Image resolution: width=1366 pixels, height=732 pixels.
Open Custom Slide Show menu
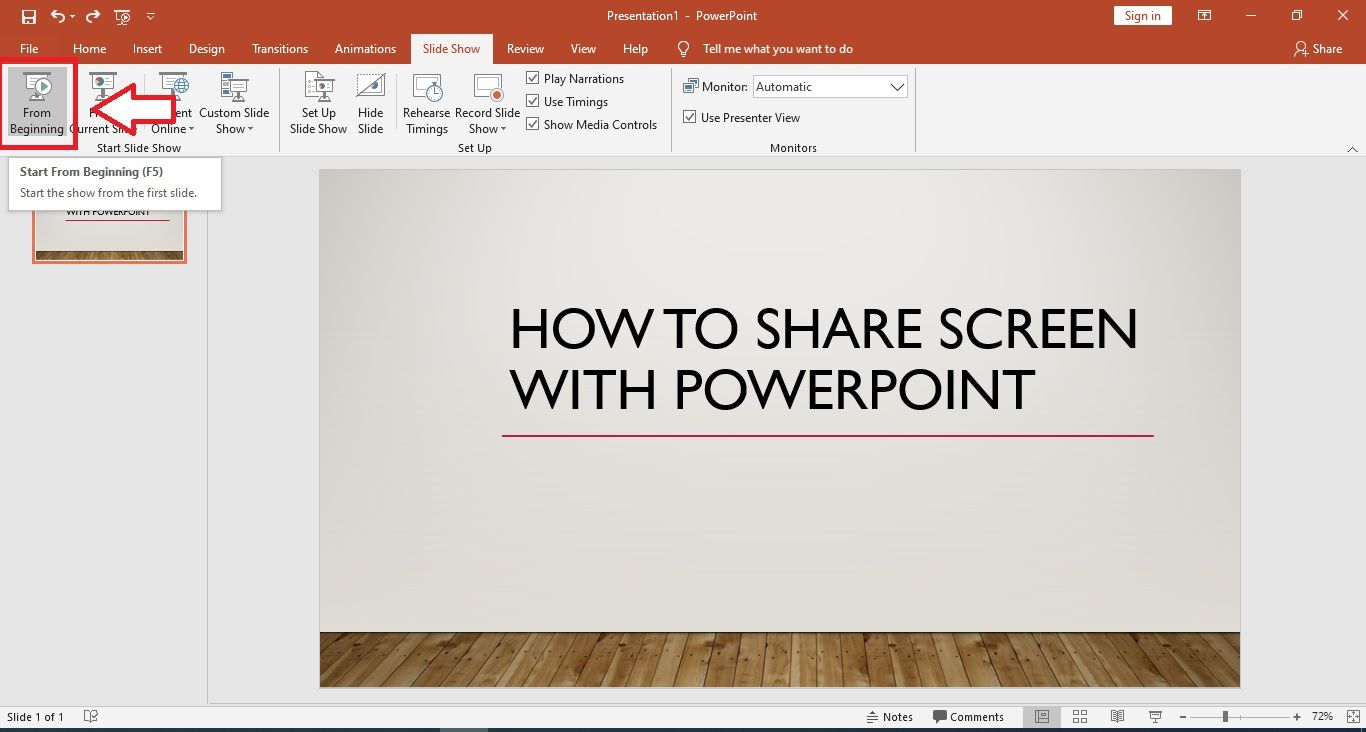click(x=234, y=102)
